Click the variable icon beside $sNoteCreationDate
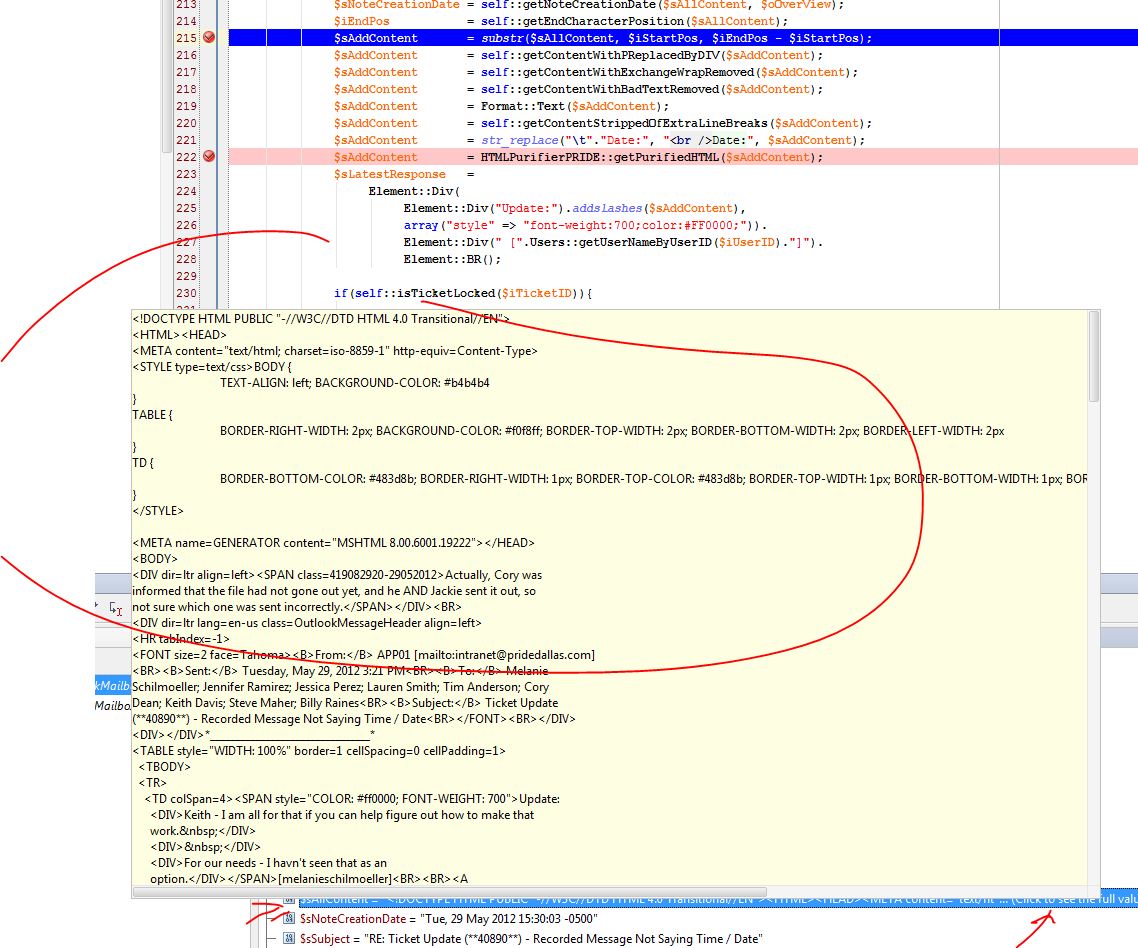Viewport: 1138px width, 948px height. point(289,919)
